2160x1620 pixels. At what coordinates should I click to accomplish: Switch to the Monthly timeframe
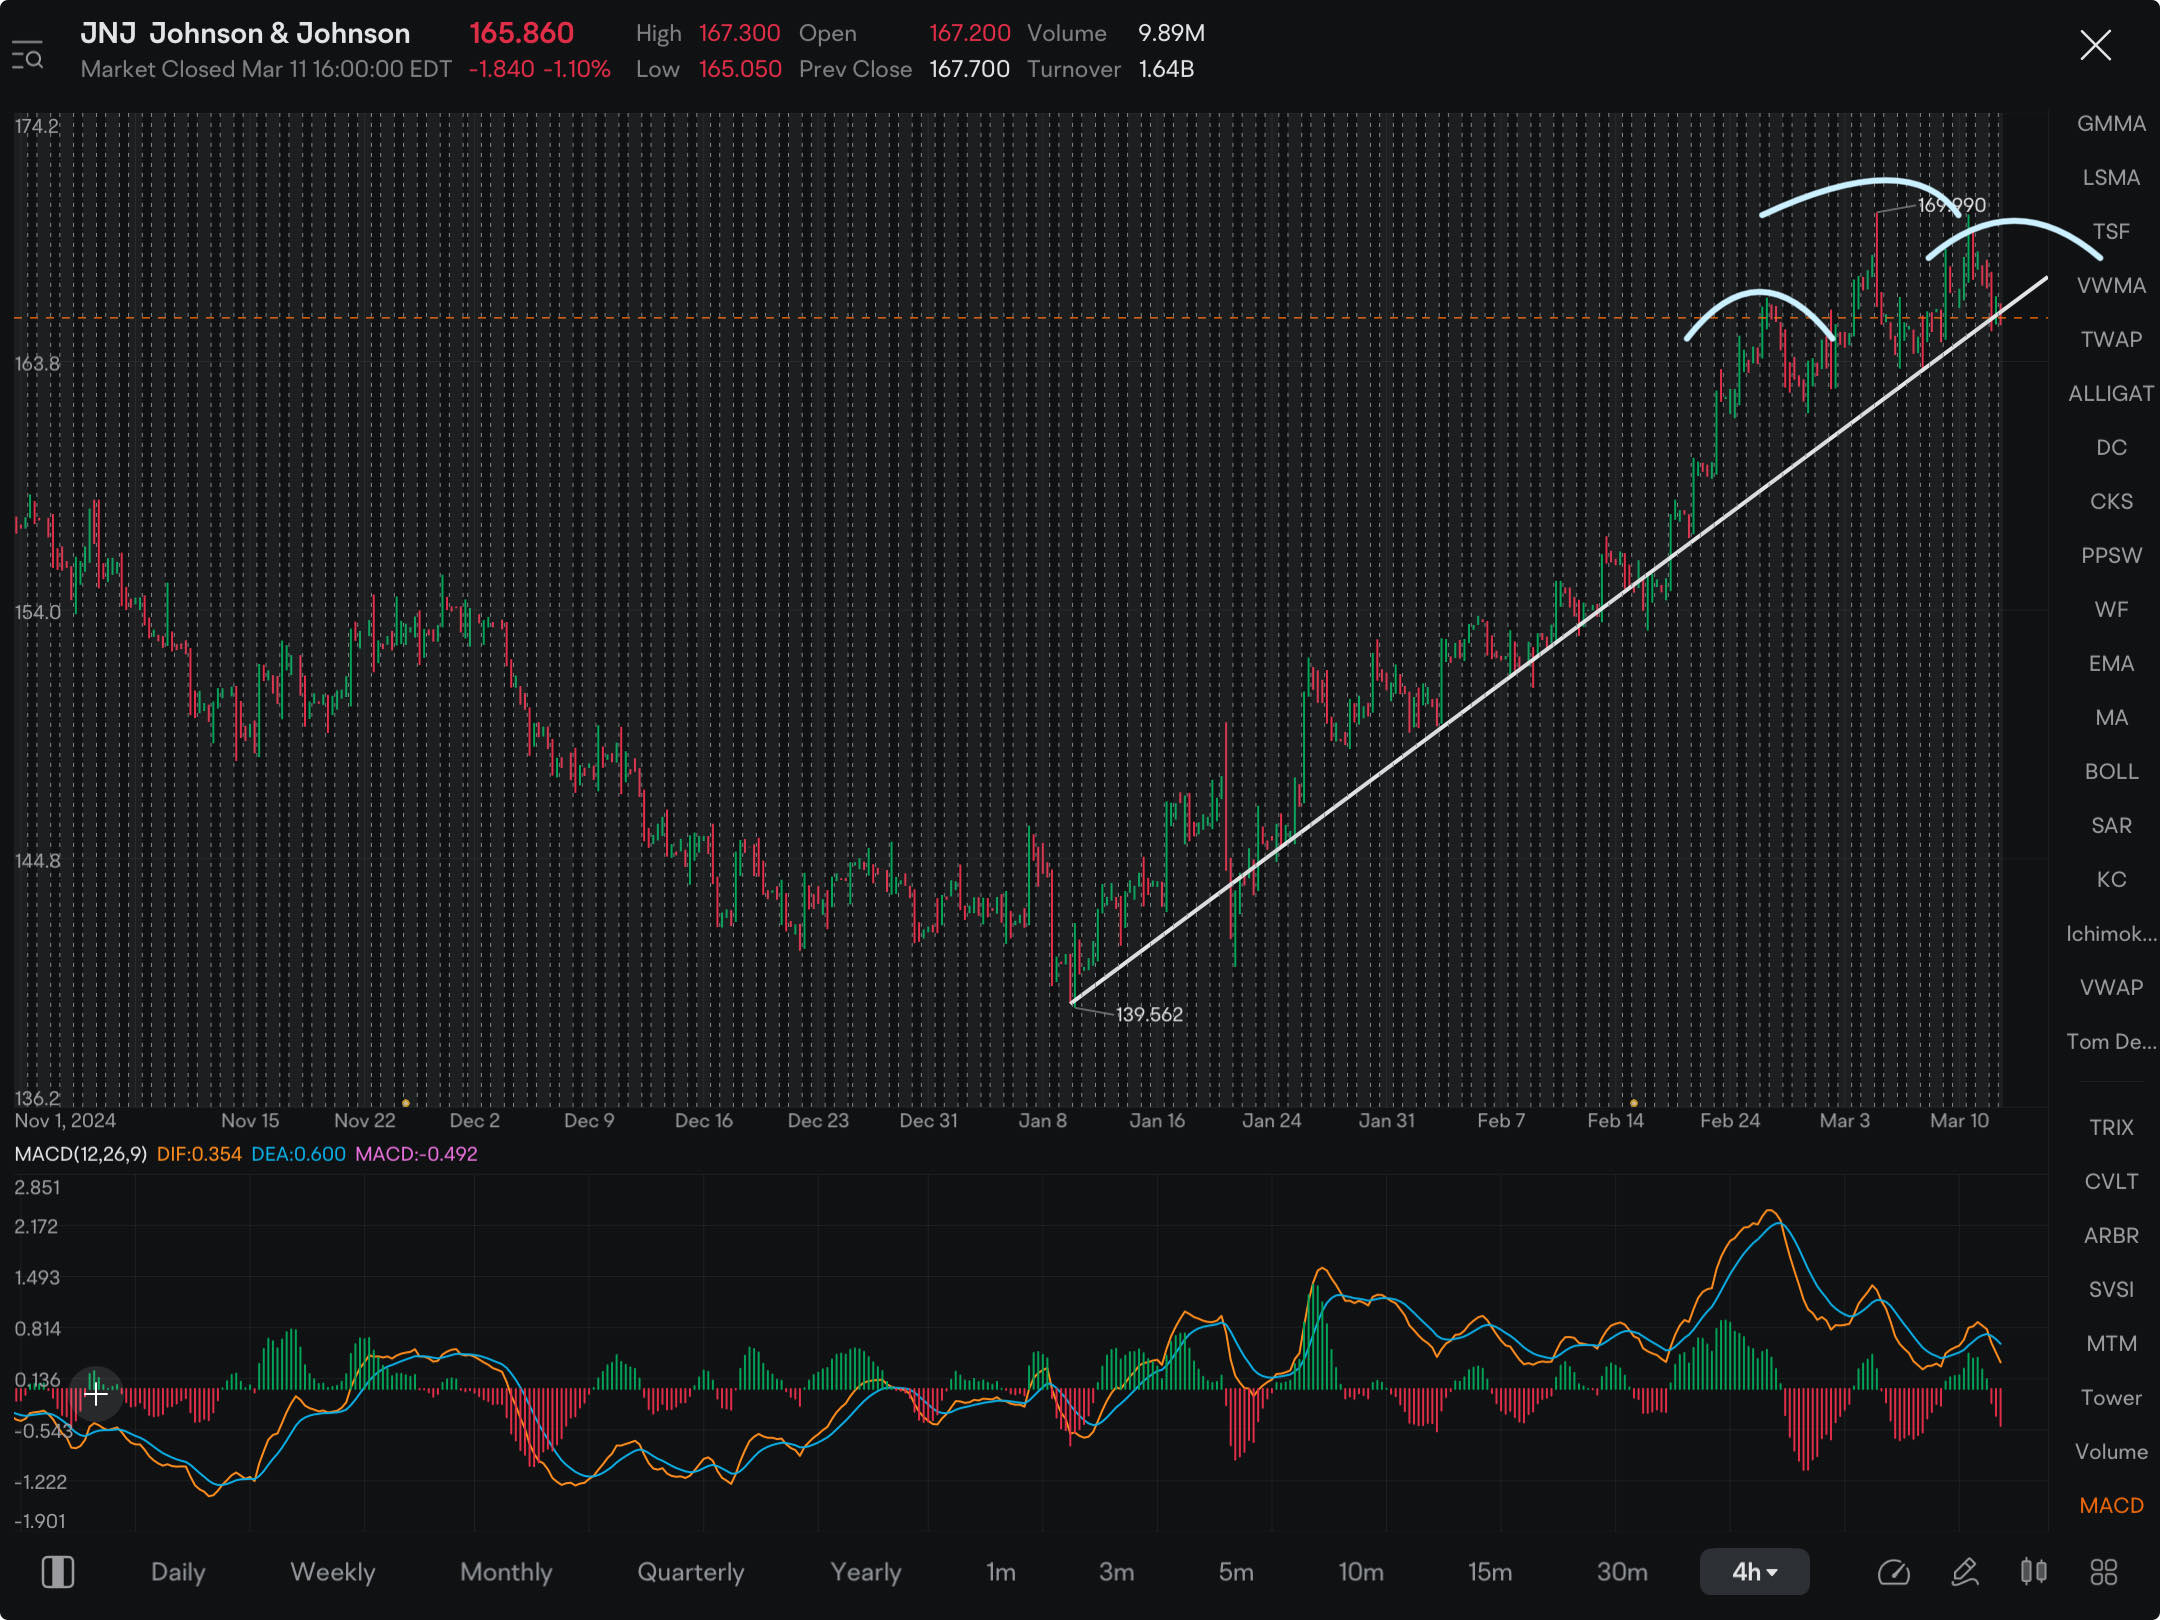(506, 1572)
